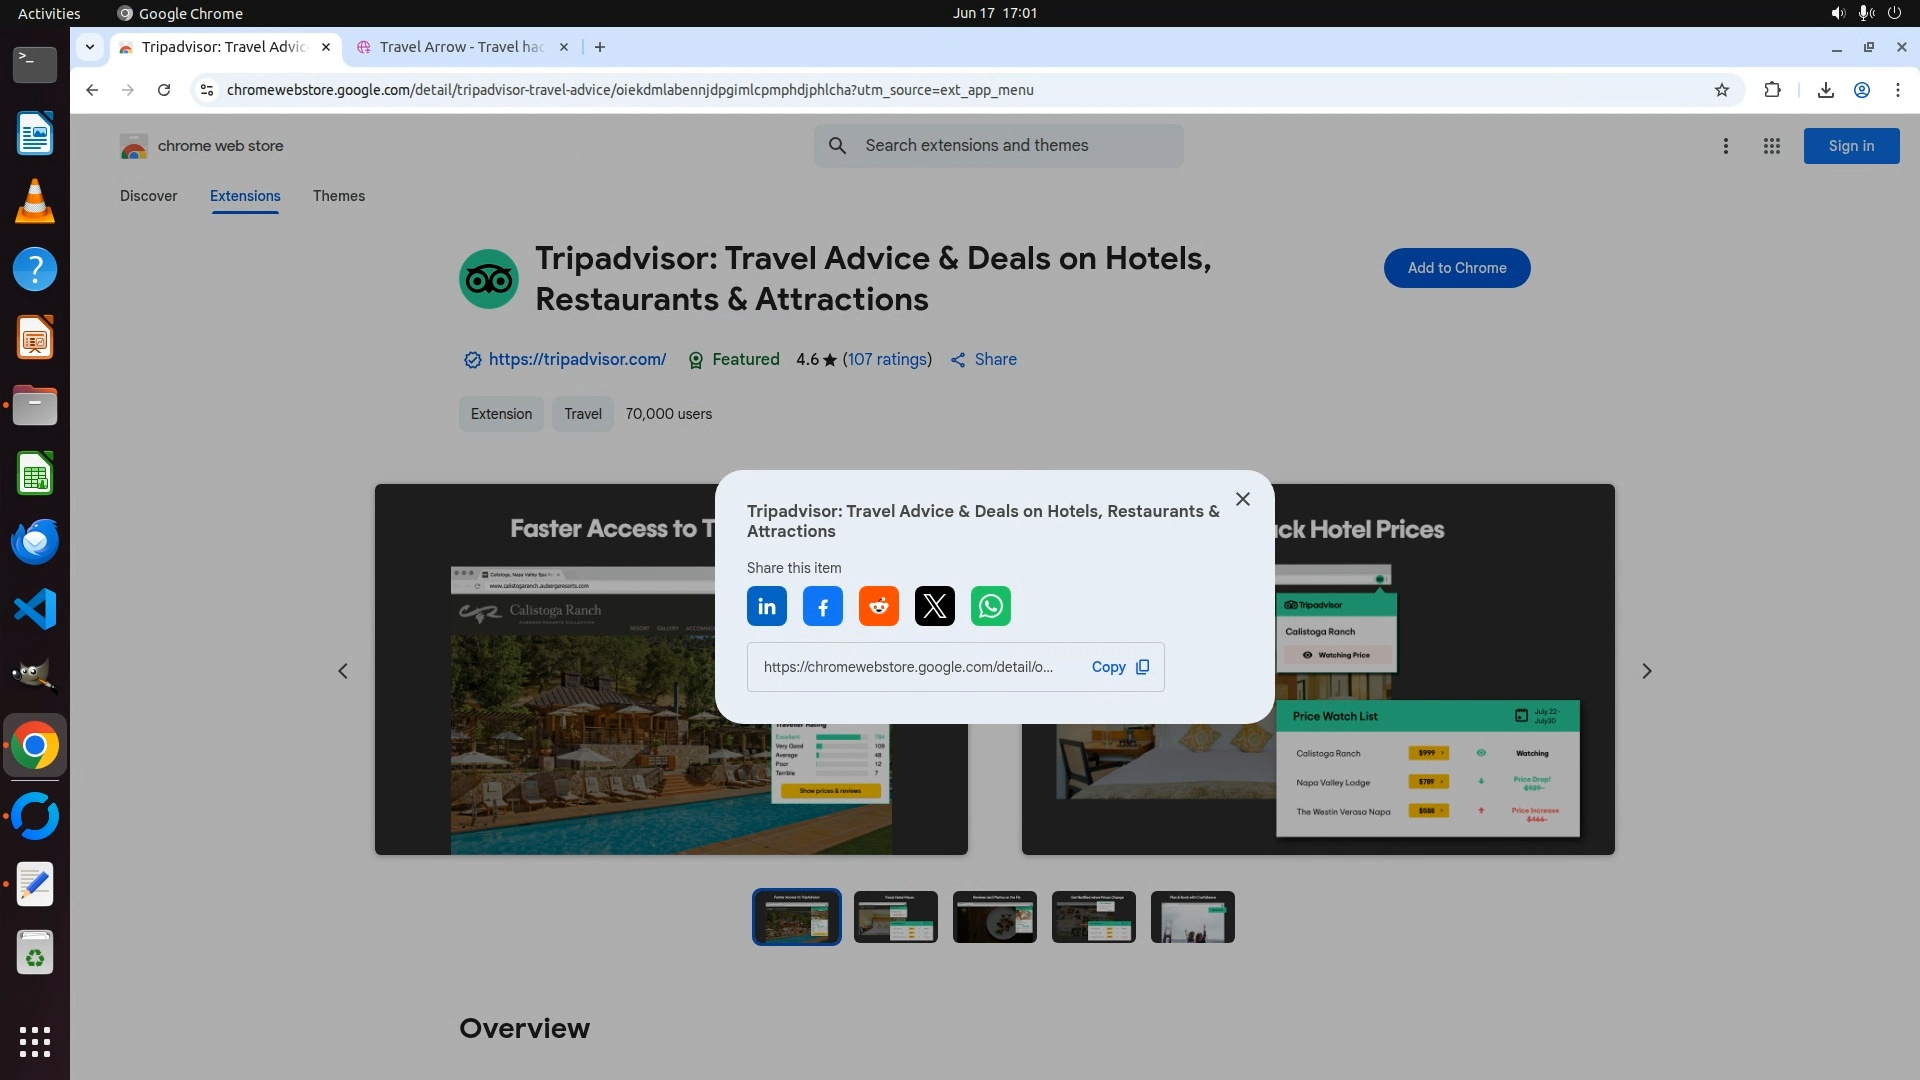Open the 107 ratings link
Screen dimensions: 1920x1080
click(887, 359)
